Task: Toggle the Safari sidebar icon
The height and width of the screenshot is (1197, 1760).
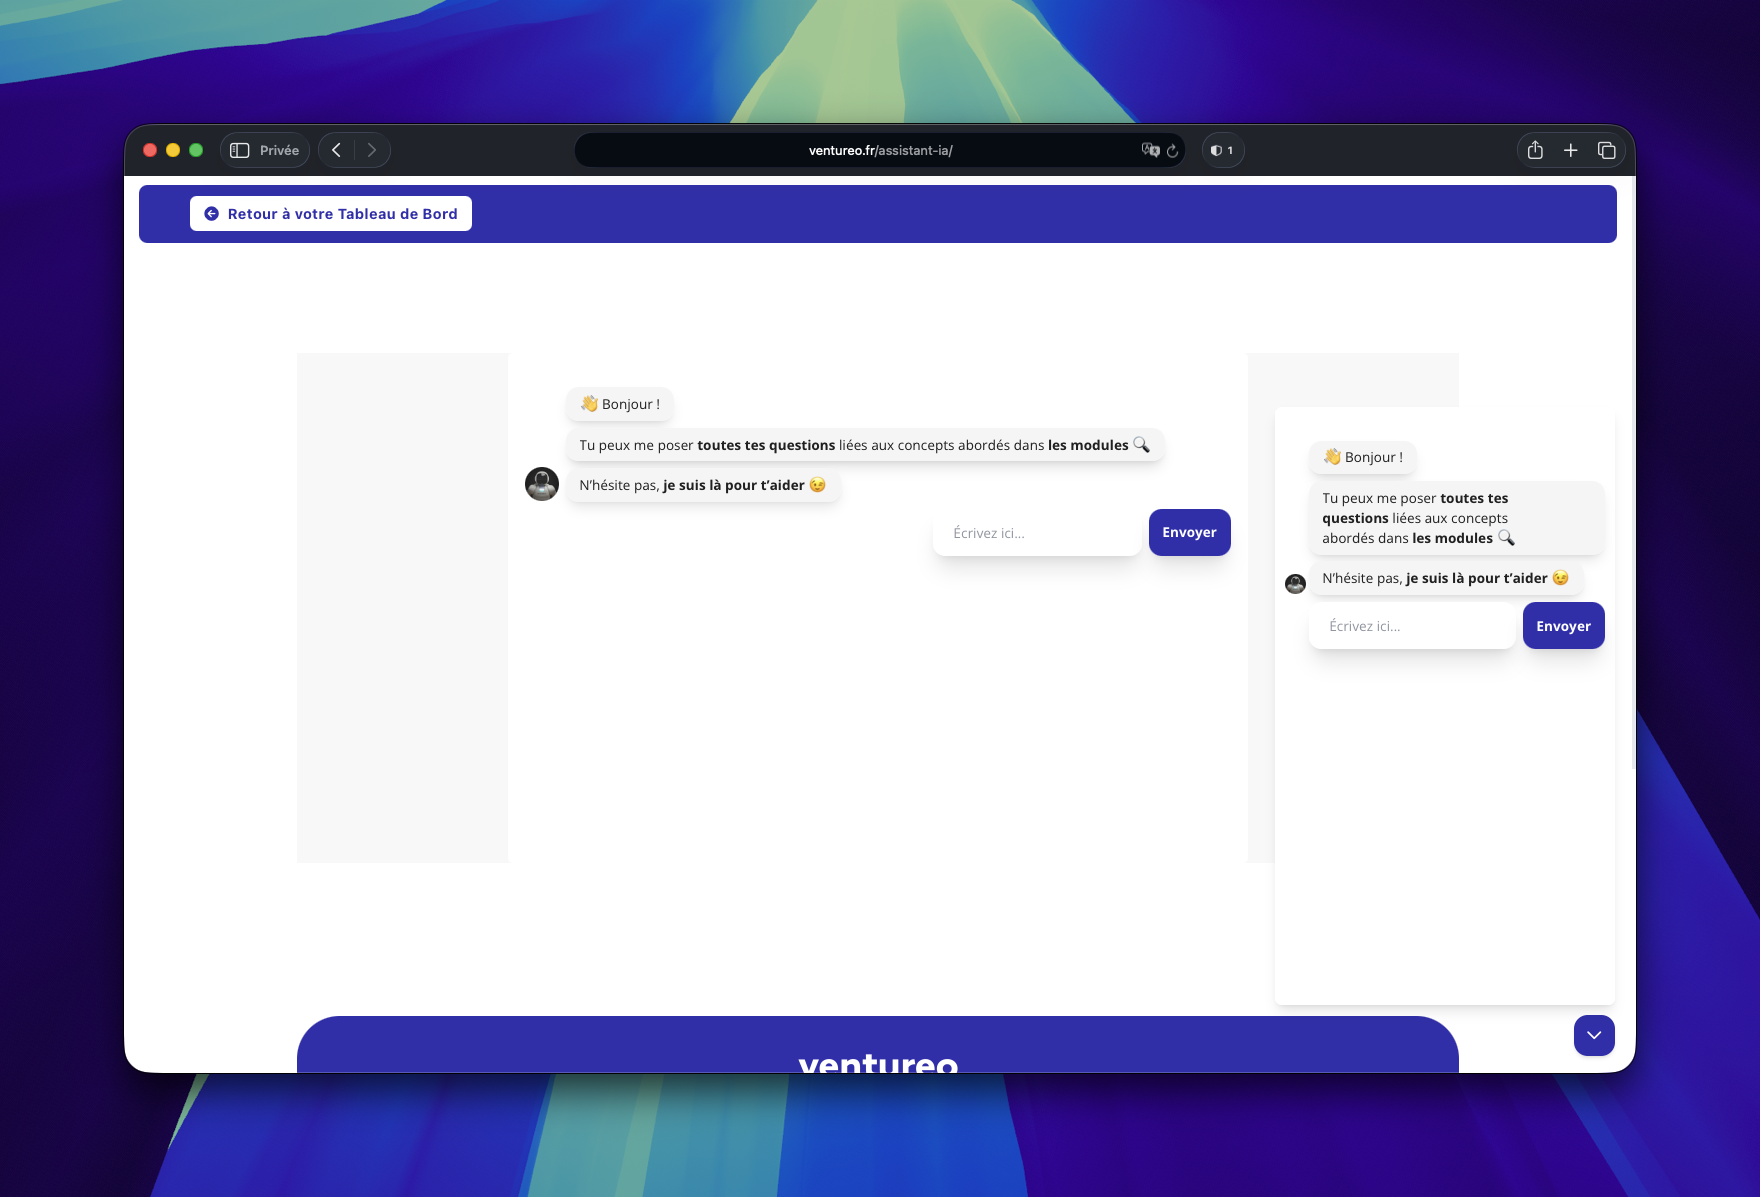Action: point(240,150)
